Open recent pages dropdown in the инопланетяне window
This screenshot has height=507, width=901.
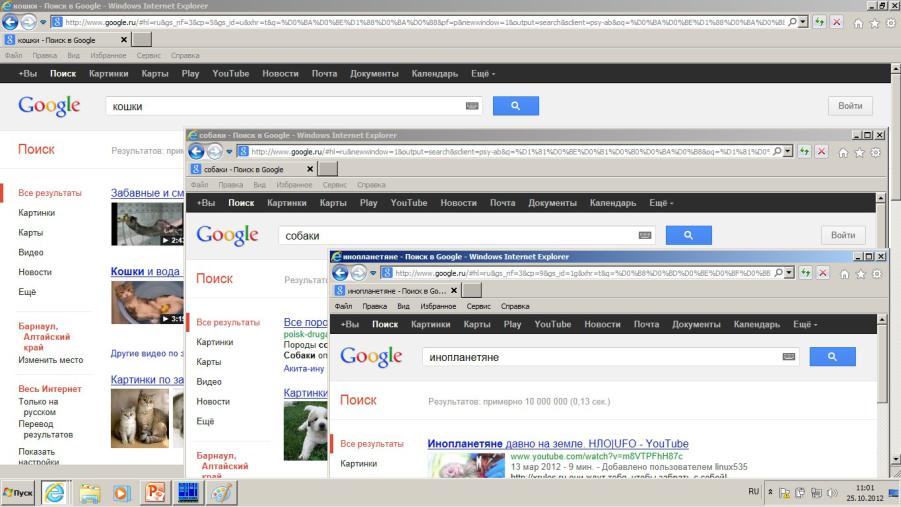click(372, 273)
